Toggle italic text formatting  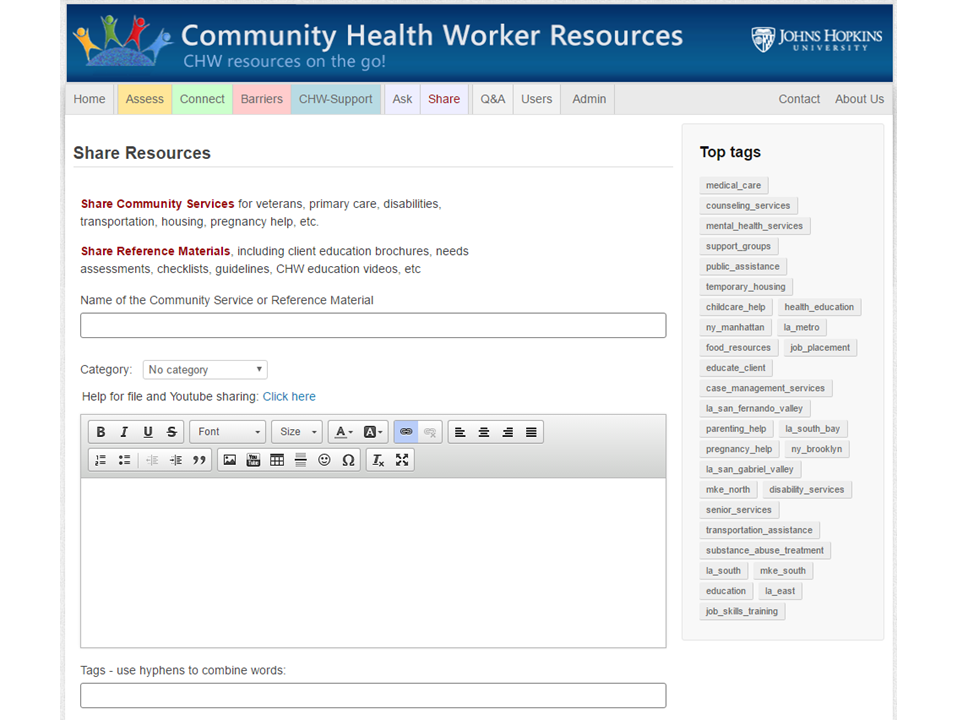(124, 432)
